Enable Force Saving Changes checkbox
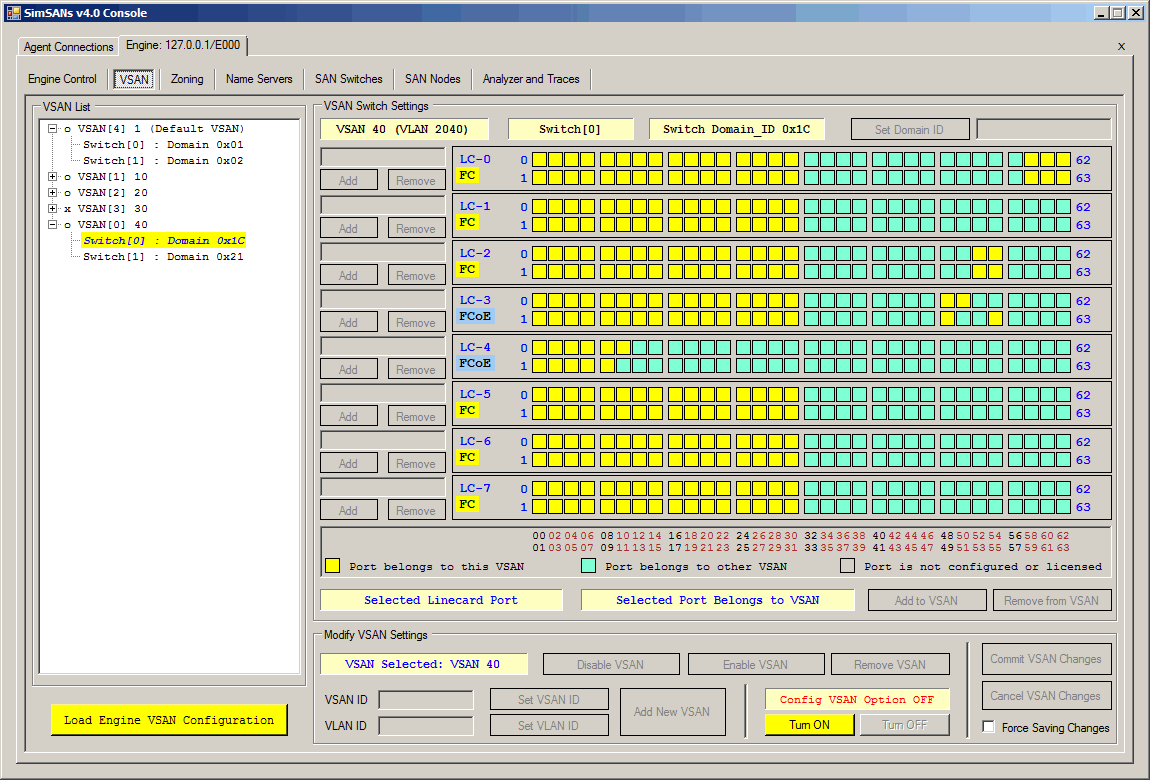Viewport: 1150px width, 780px height. (989, 727)
